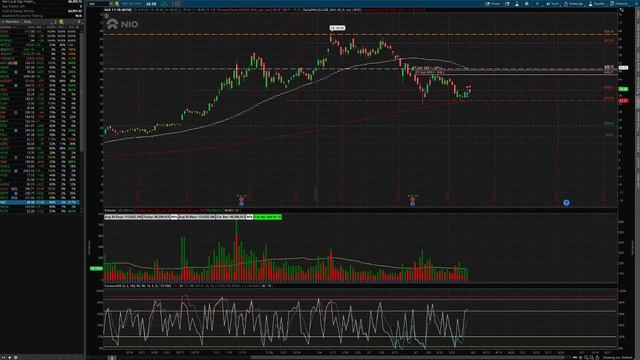The height and width of the screenshot is (360, 640).
Task: Click the crosshair pointer icon at bottom
Action: coord(580,357)
